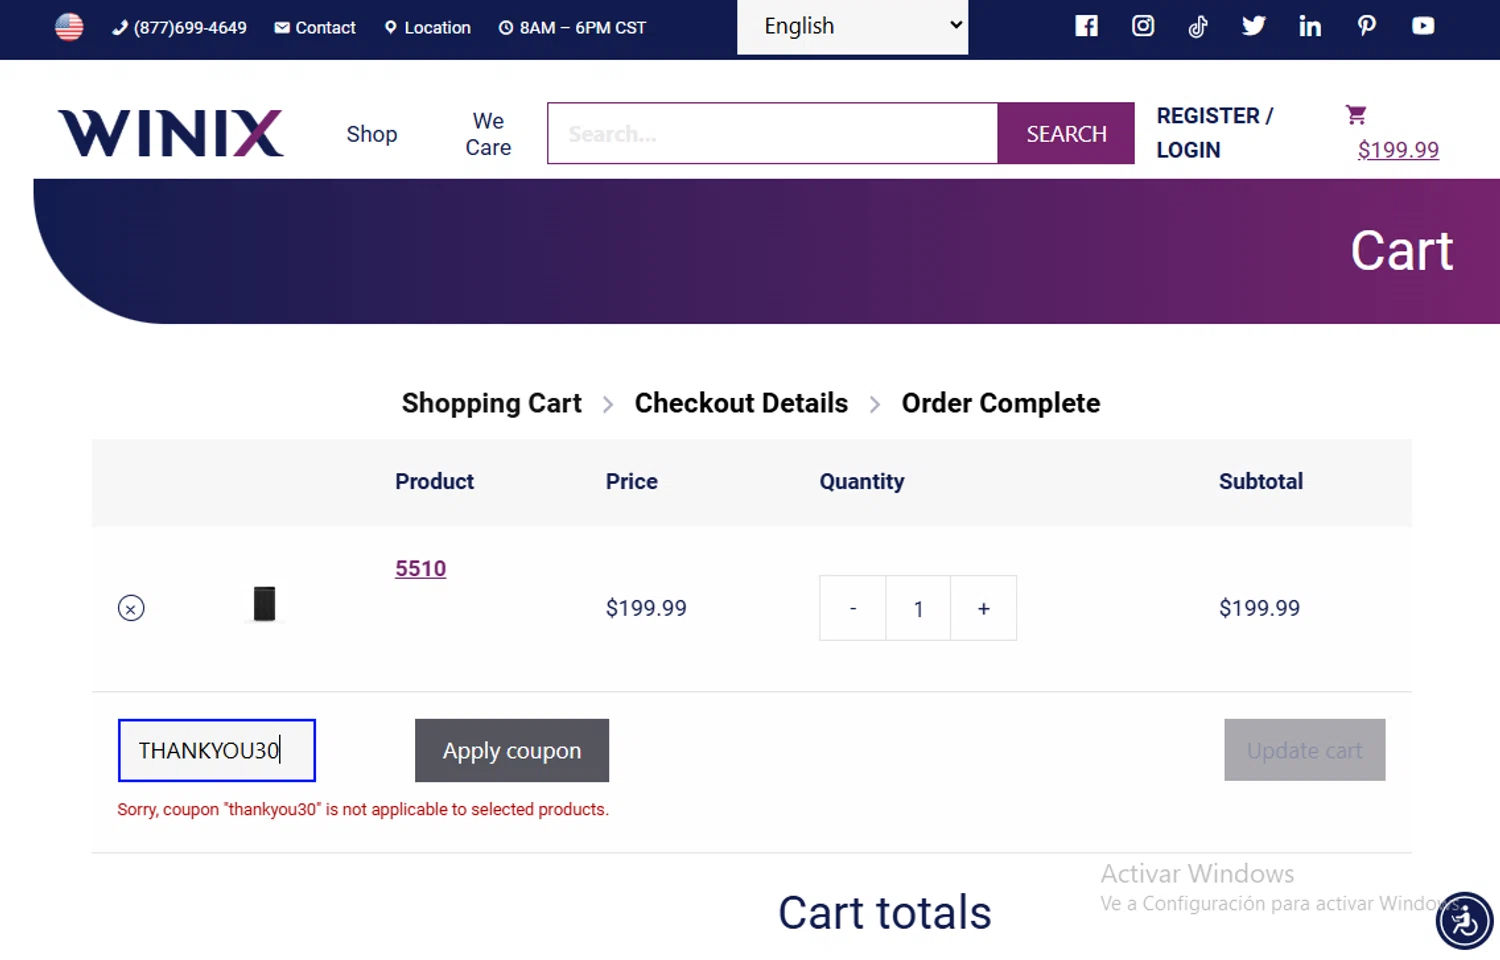The height and width of the screenshot is (960, 1500).
Task: Open the English language dropdown
Action: pos(852,27)
